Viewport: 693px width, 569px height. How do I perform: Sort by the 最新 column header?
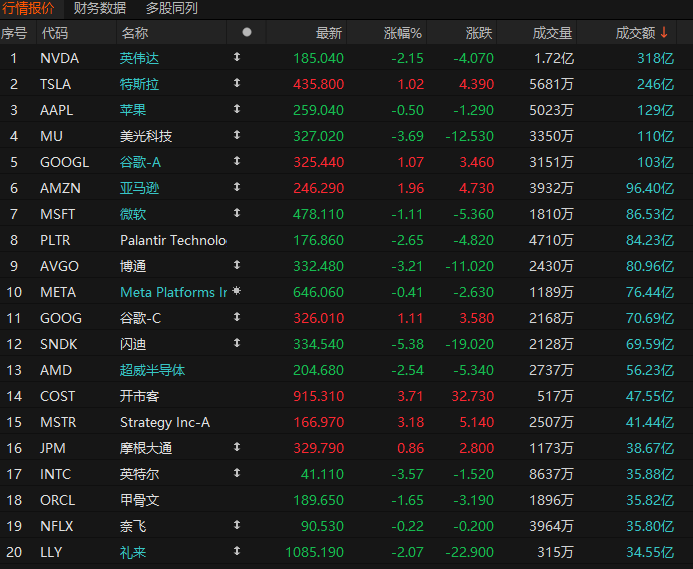(x=329, y=33)
